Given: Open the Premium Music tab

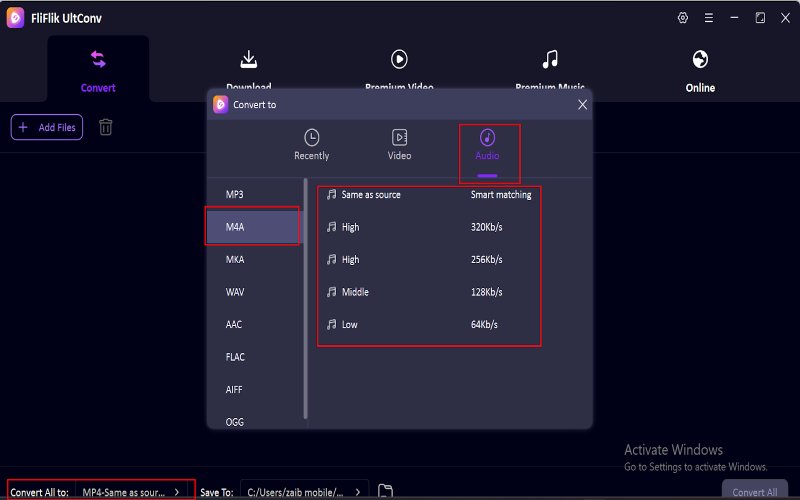Looking at the screenshot, I should point(549,71).
